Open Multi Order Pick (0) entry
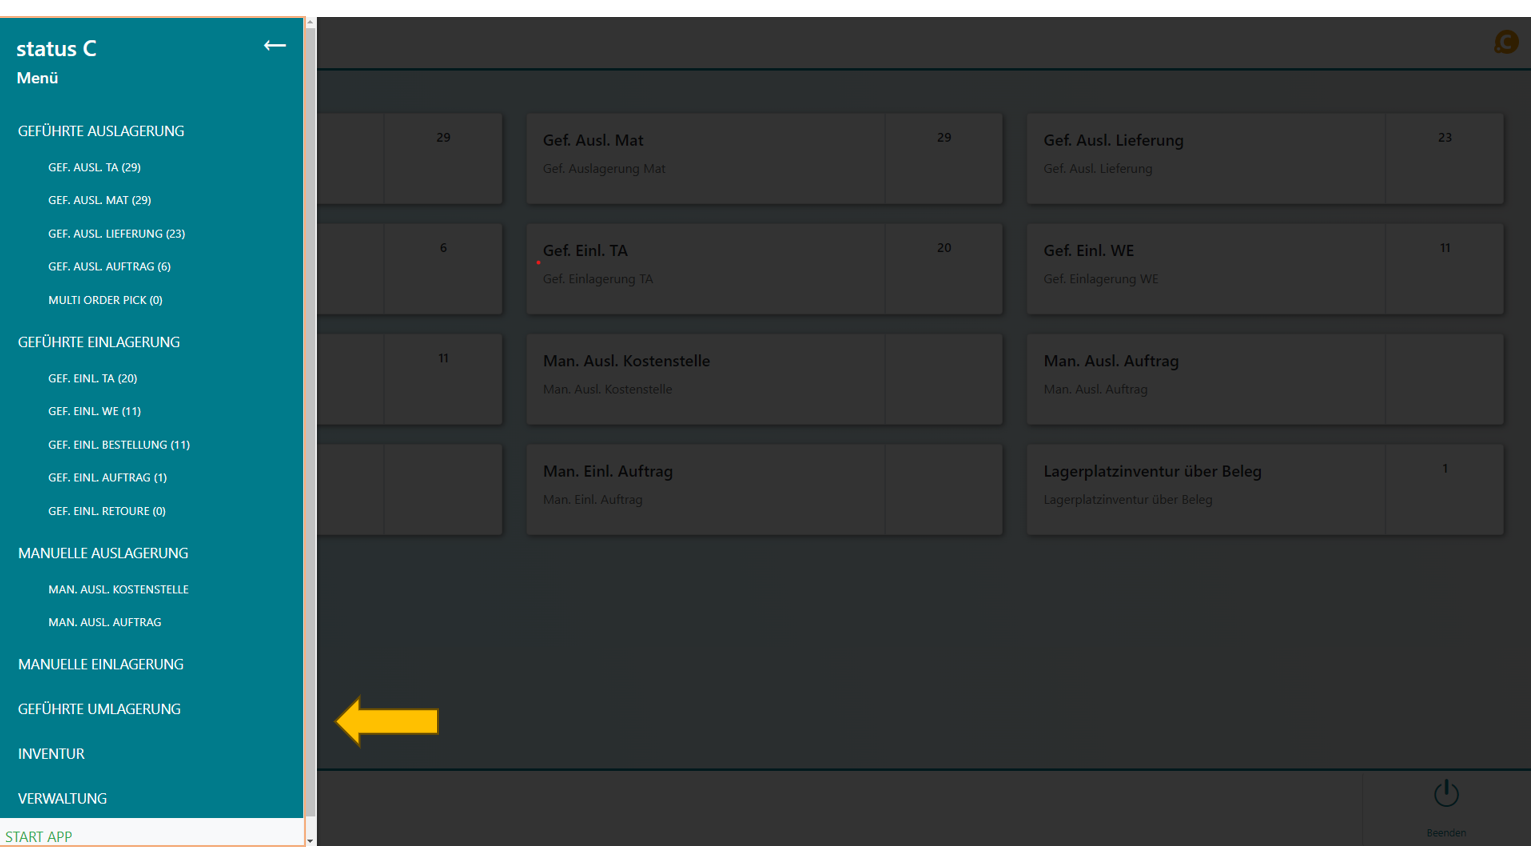This screenshot has width=1531, height=851. pos(105,300)
